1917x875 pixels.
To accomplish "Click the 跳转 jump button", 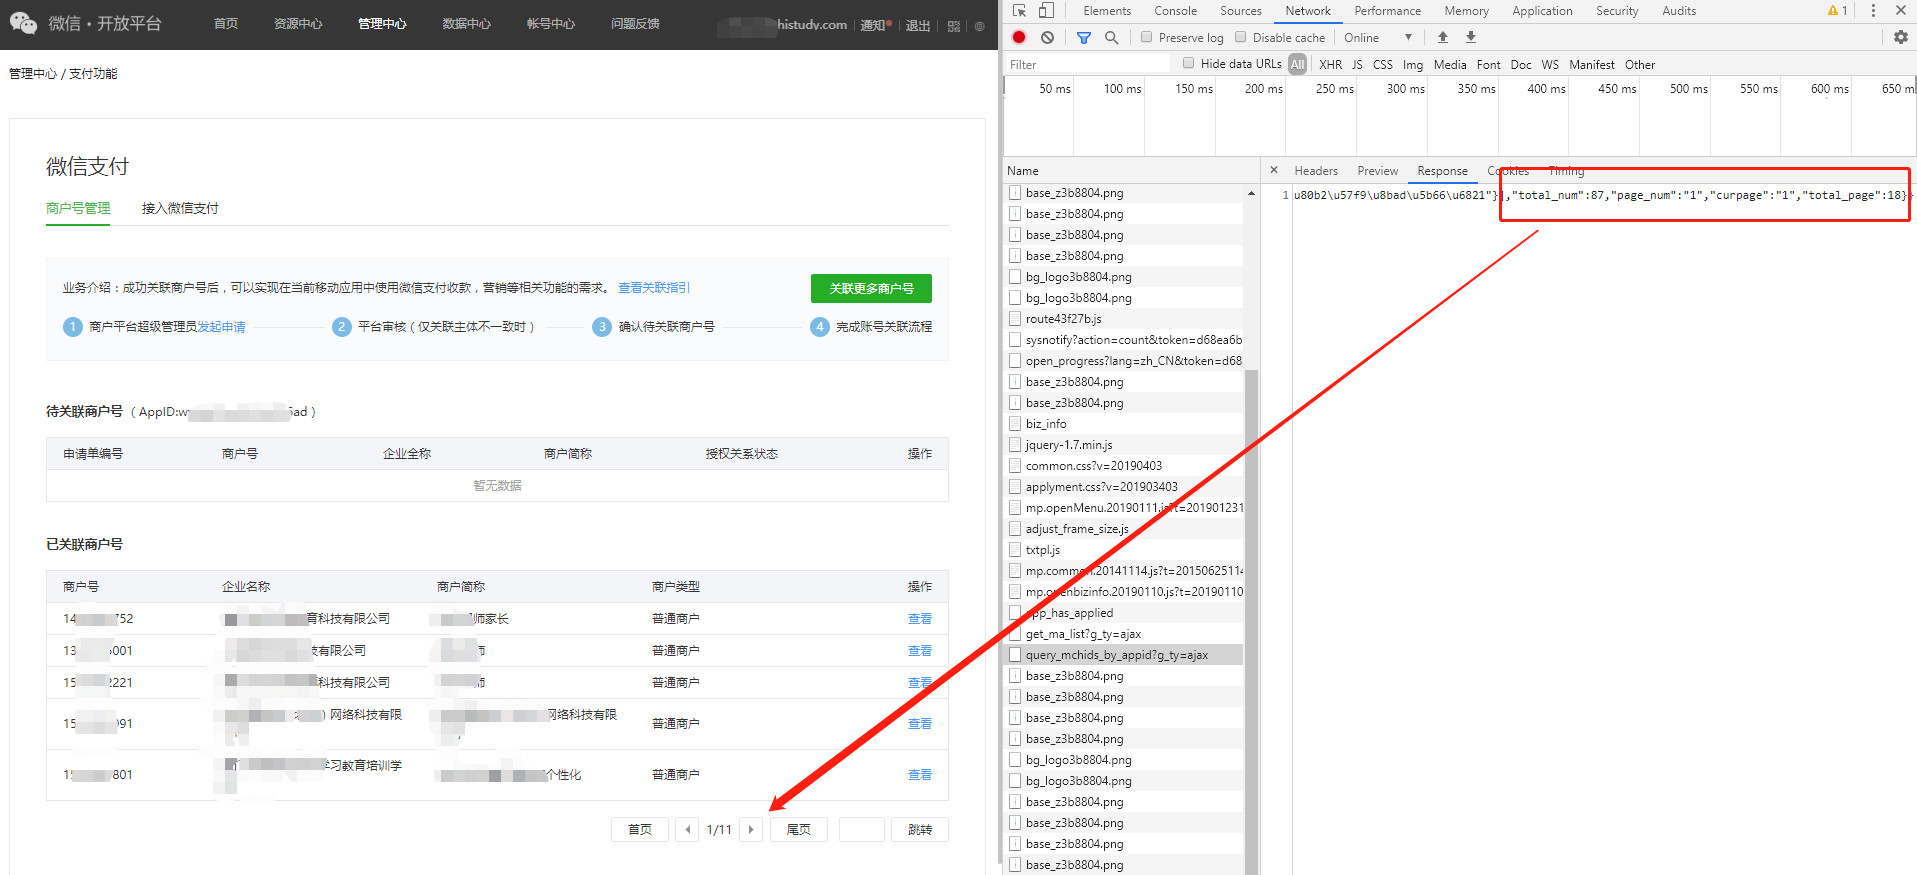I will pyautogui.click(x=920, y=830).
